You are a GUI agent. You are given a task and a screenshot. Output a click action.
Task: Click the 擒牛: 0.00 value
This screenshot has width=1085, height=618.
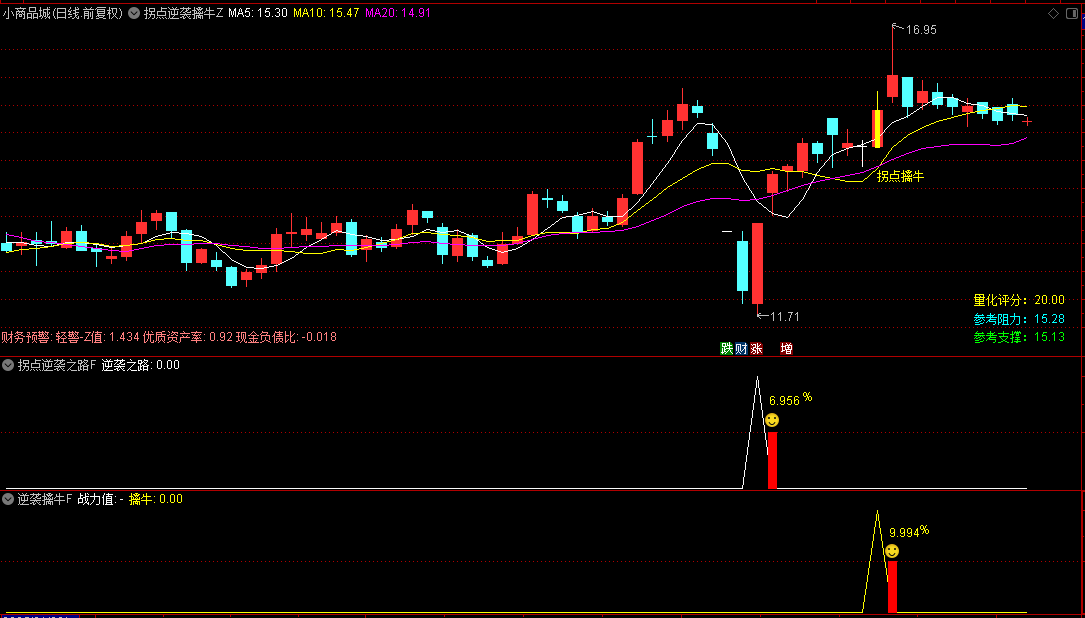(x=156, y=498)
